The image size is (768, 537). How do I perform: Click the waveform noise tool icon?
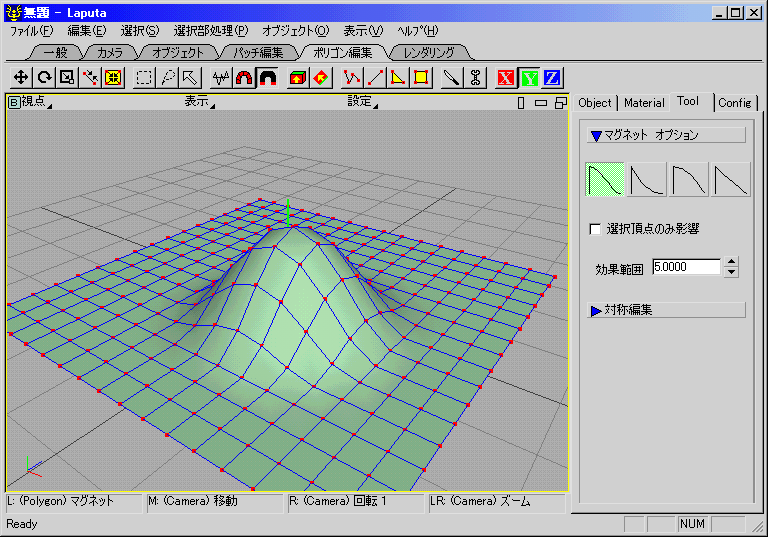[221, 77]
